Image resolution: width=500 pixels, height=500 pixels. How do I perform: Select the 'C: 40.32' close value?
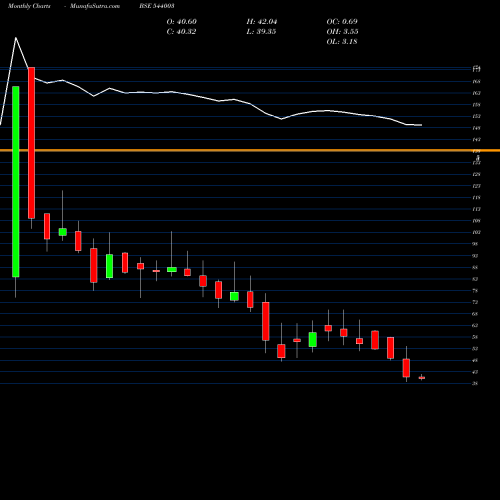pyautogui.click(x=181, y=32)
